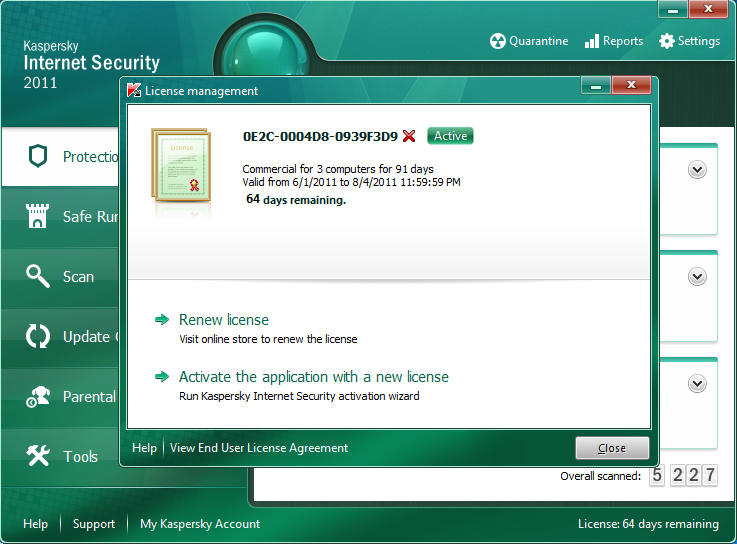737x544 pixels.
Task: Click the circular arrows Update icon
Action: (x=38, y=336)
